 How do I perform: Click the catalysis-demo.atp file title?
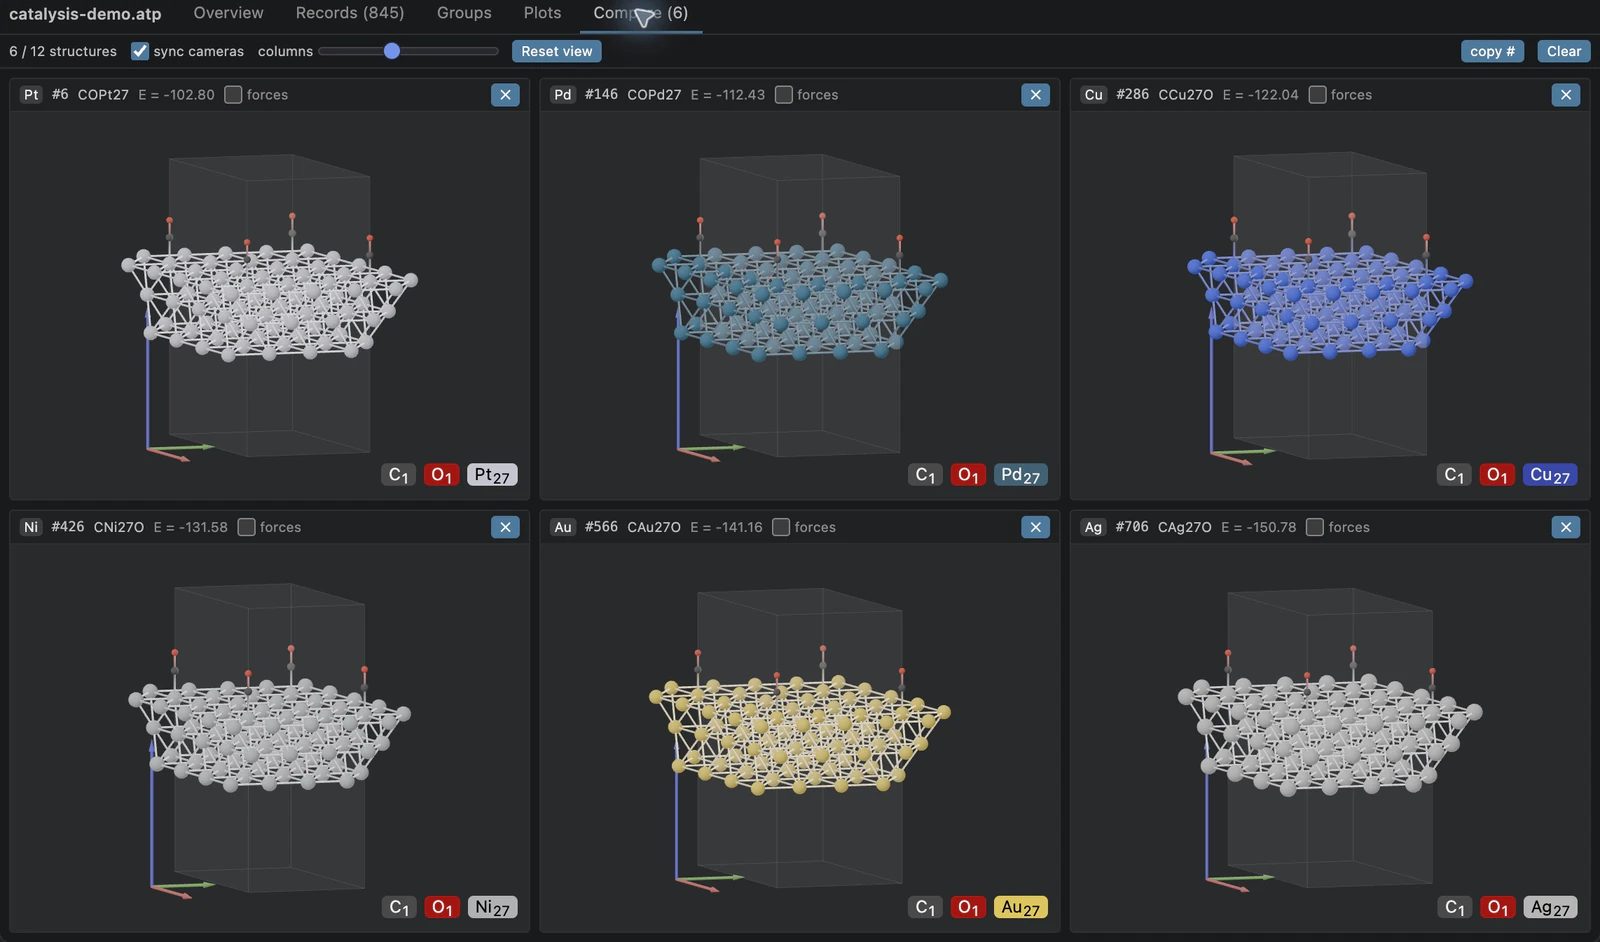(85, 14)
